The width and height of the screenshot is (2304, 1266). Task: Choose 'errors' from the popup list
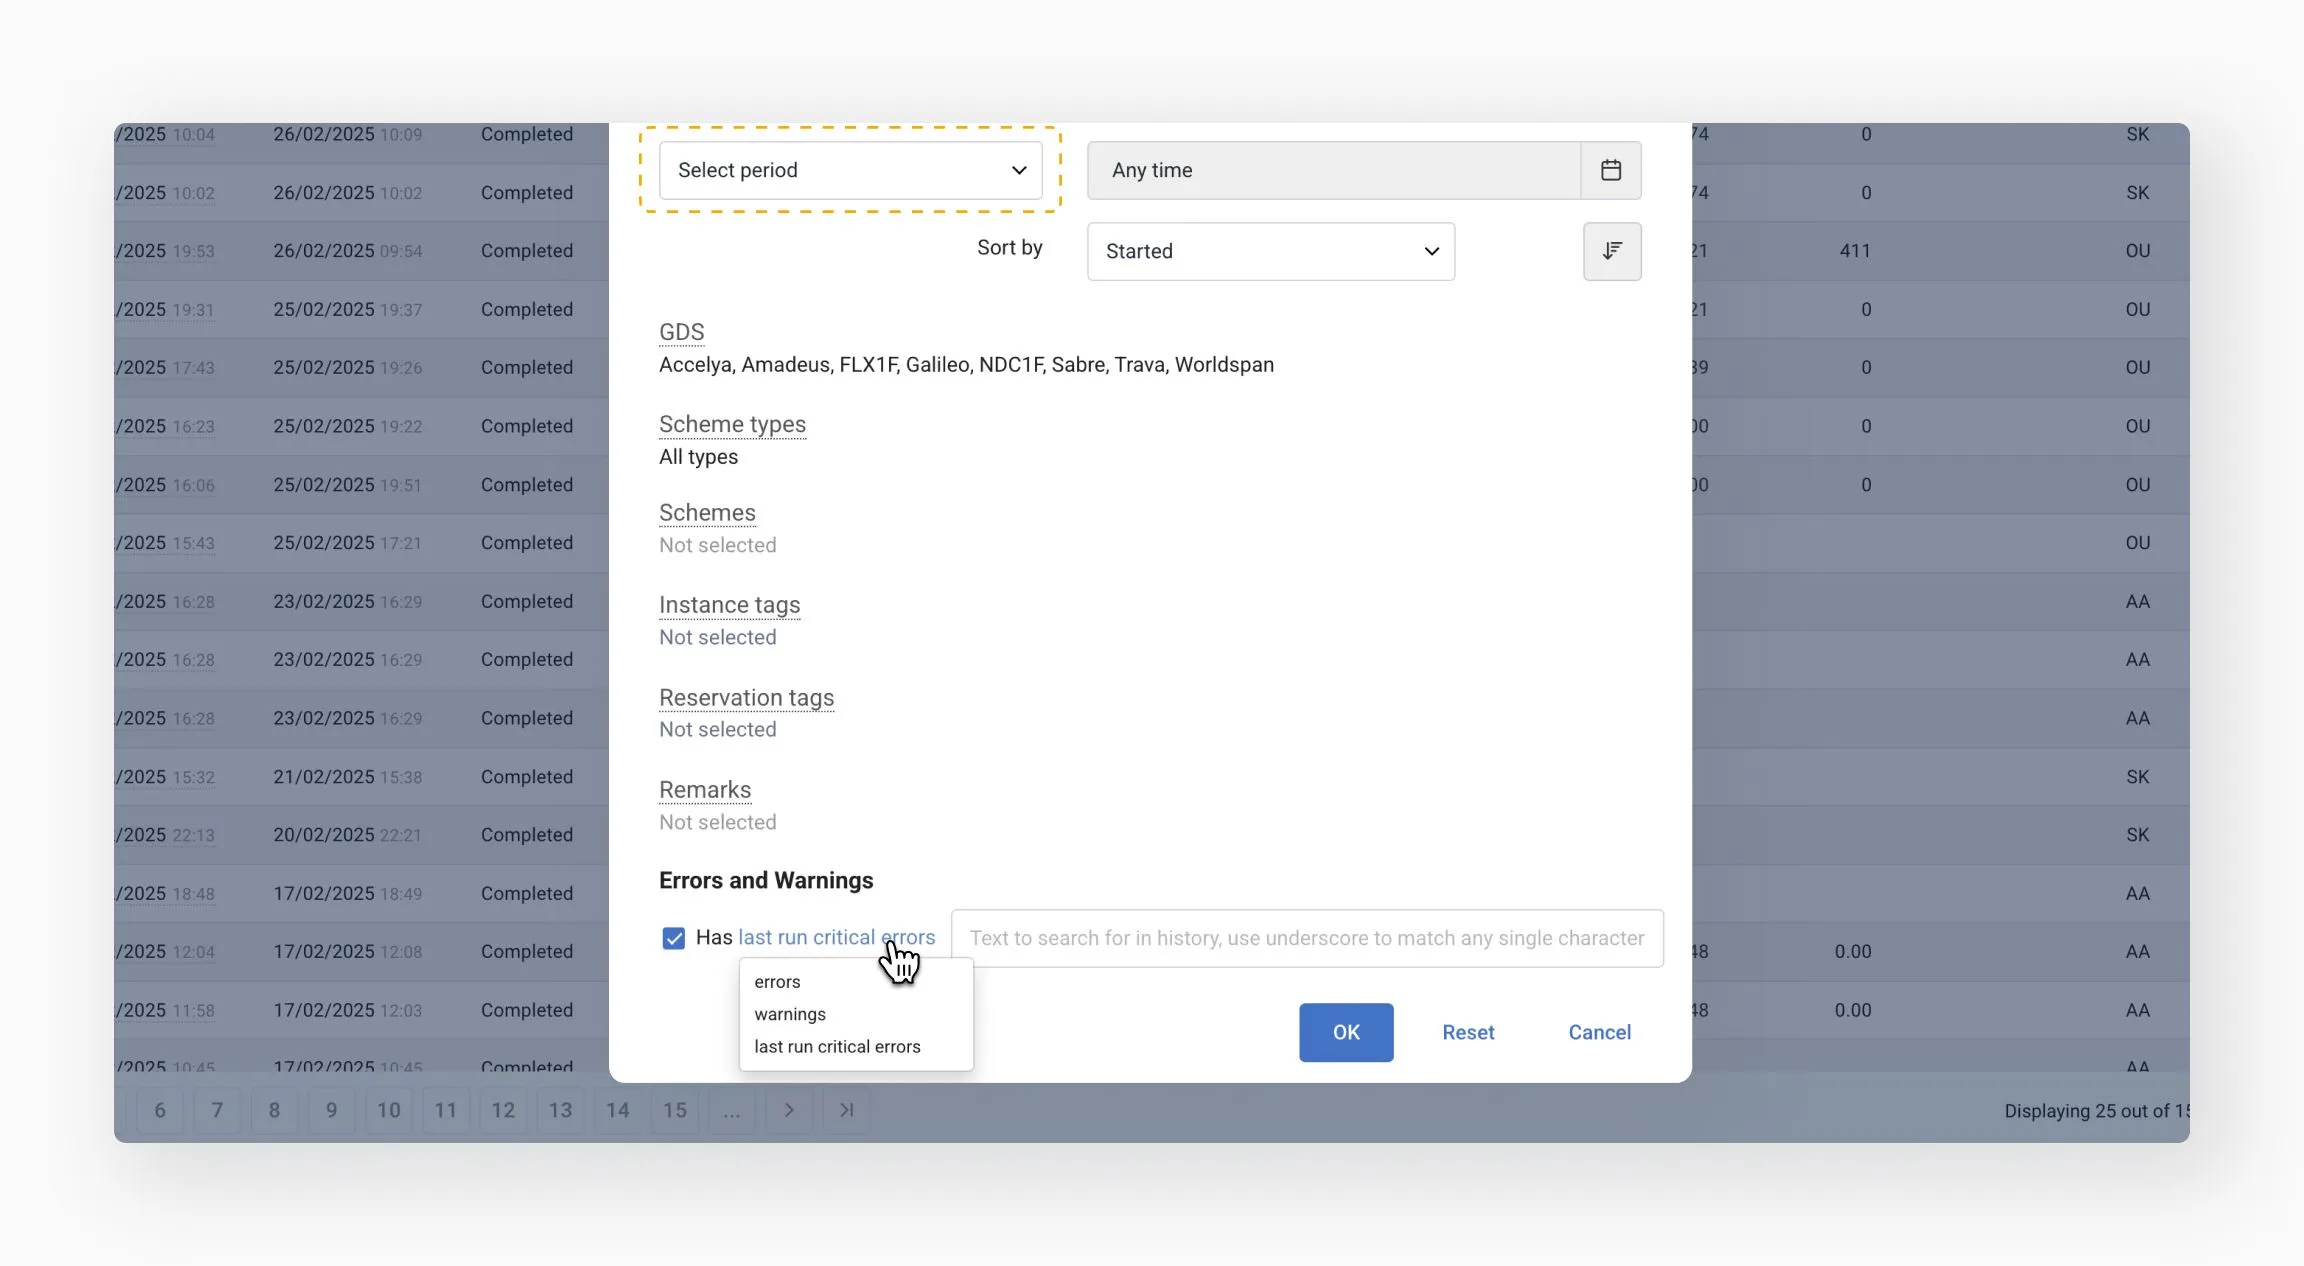[777, 982]
